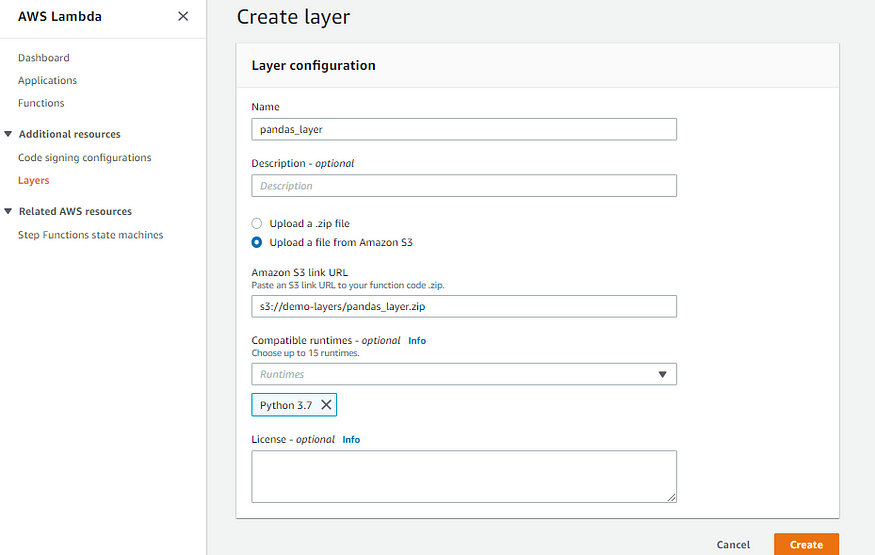875x555 pixels.
Task: Select Upload a .zip file option
Action: (x=257, y=224)
